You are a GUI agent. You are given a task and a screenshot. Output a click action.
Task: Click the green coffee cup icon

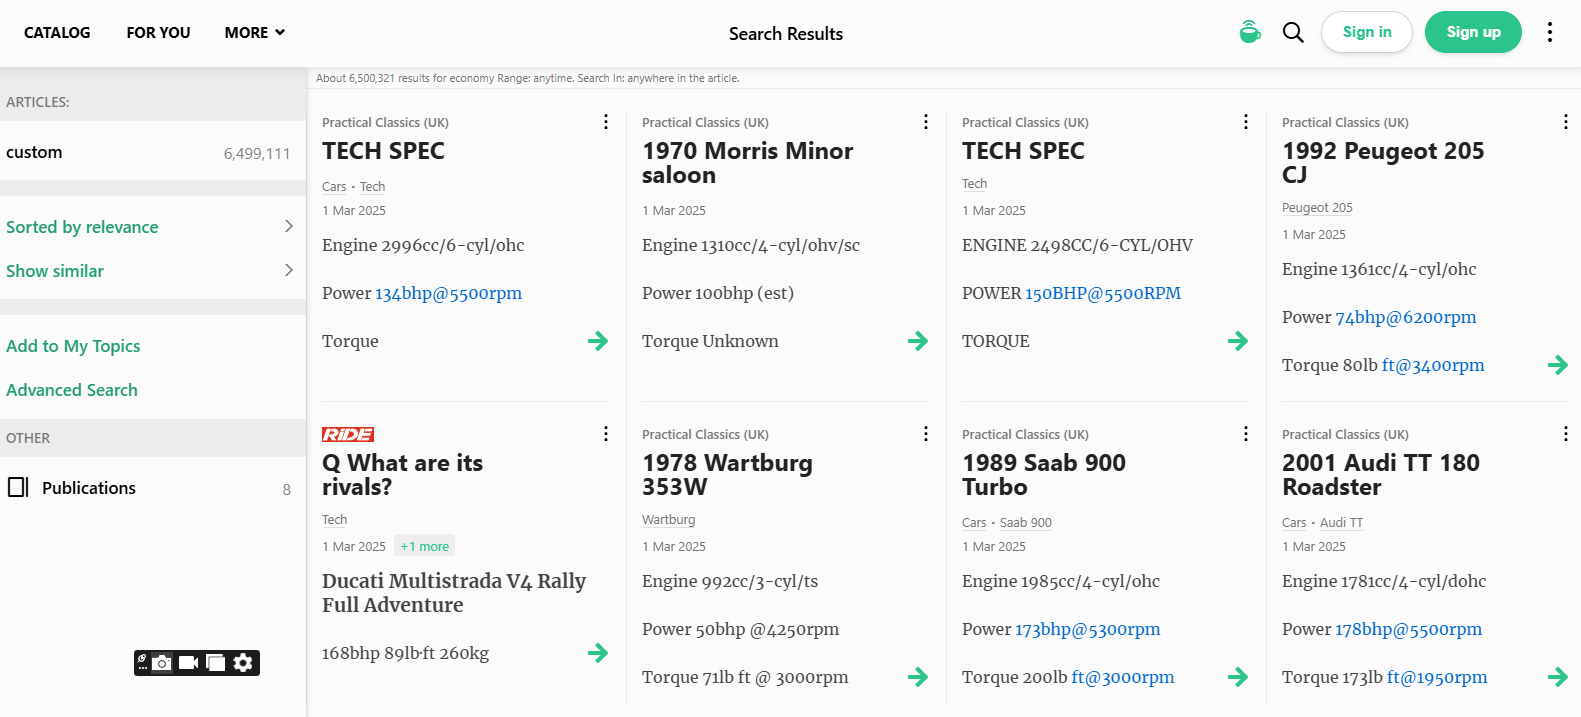[x=1249, y=32]
